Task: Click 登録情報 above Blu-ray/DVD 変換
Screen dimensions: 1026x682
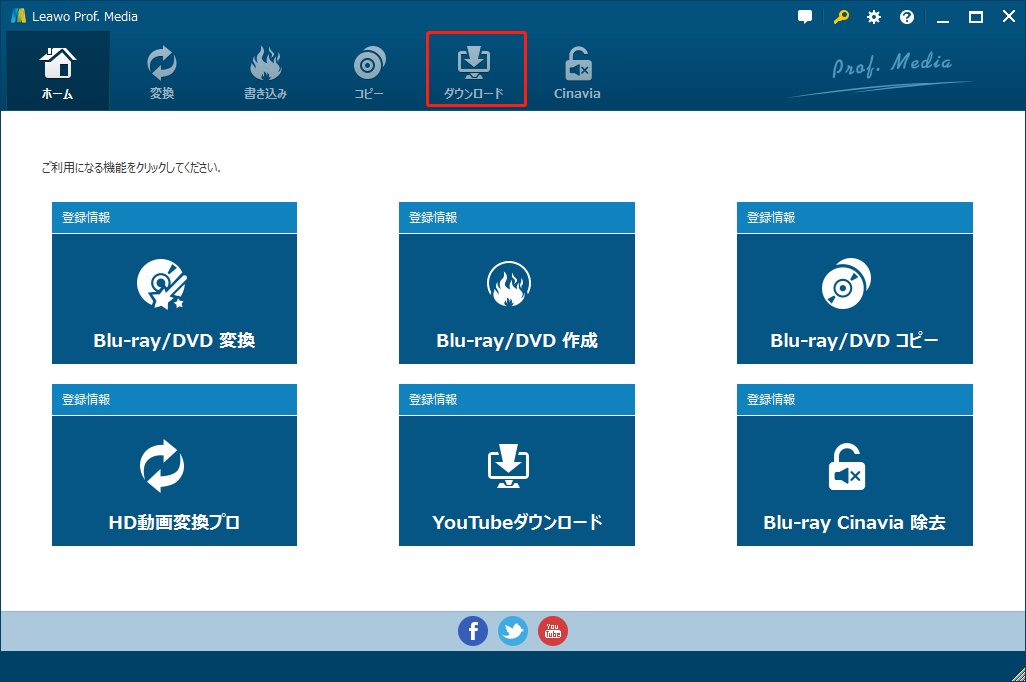Action: point(174,217)
